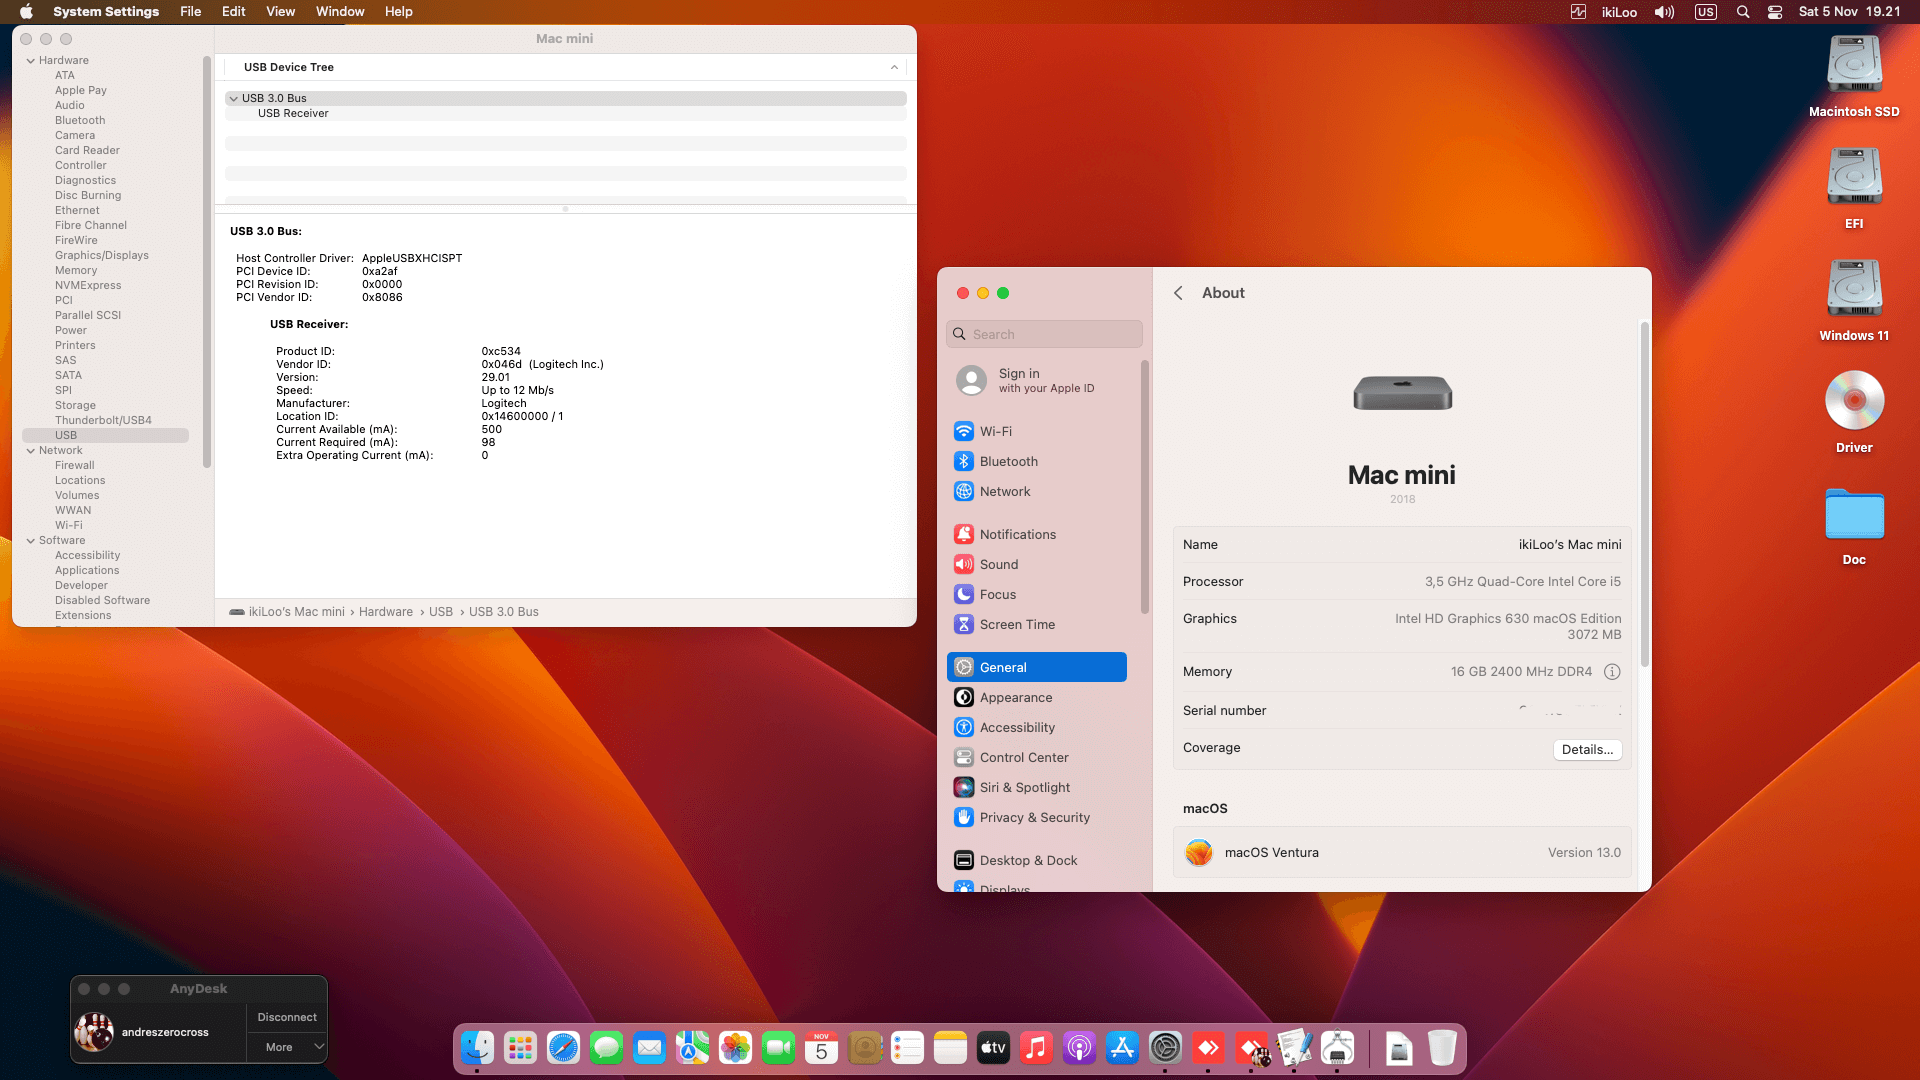Open US input source menu
The height and width of the screenshot is (1080, 1920).
pos(1706,12)
